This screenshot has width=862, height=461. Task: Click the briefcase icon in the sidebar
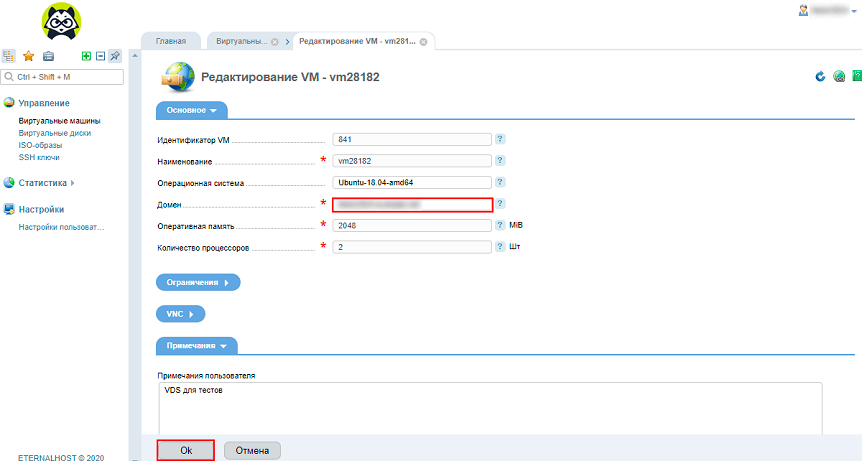[48, 57]
